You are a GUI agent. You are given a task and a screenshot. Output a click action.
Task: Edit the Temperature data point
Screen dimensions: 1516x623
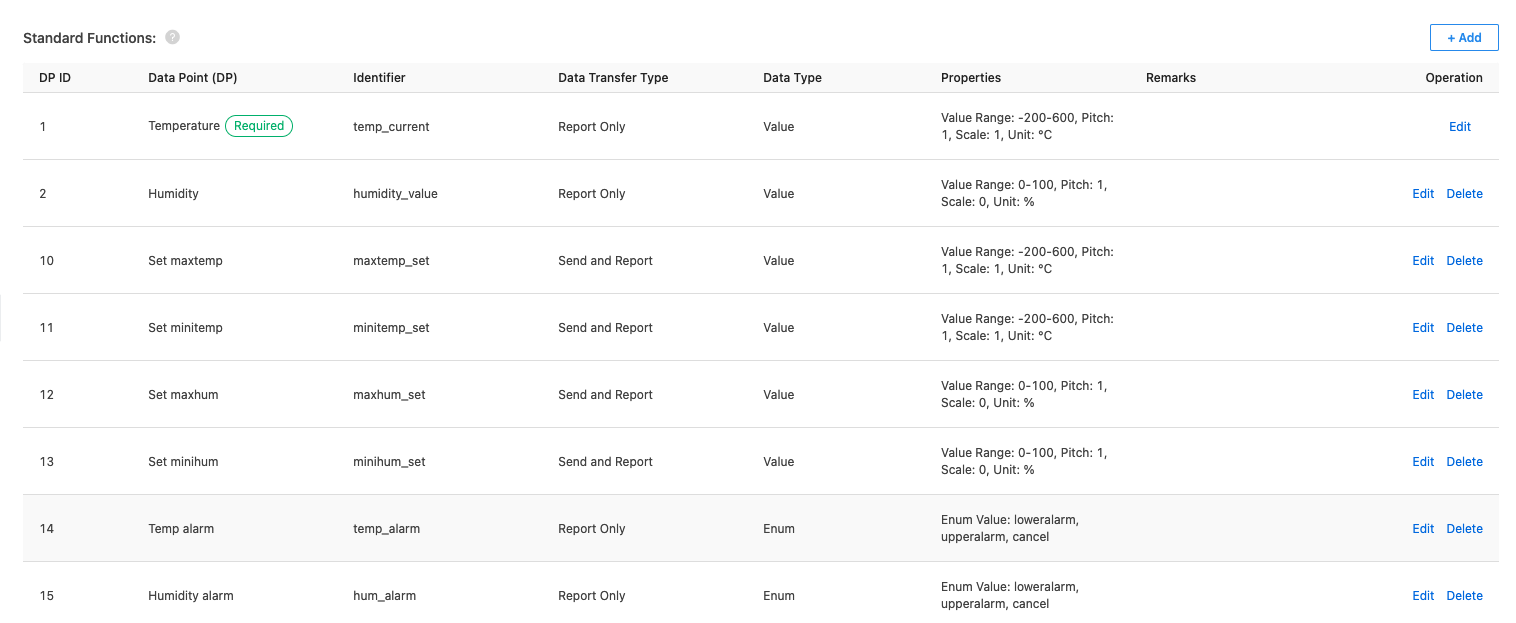click(1460, 127)
